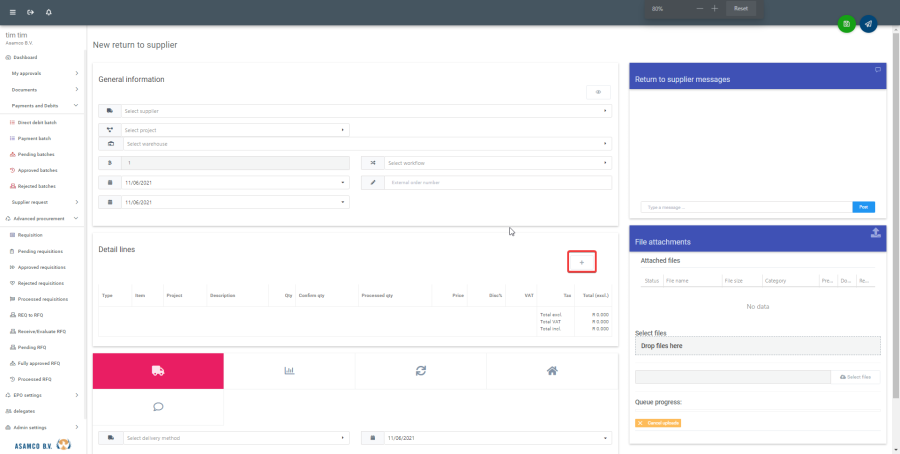Add a detail line with plus button

582,262
